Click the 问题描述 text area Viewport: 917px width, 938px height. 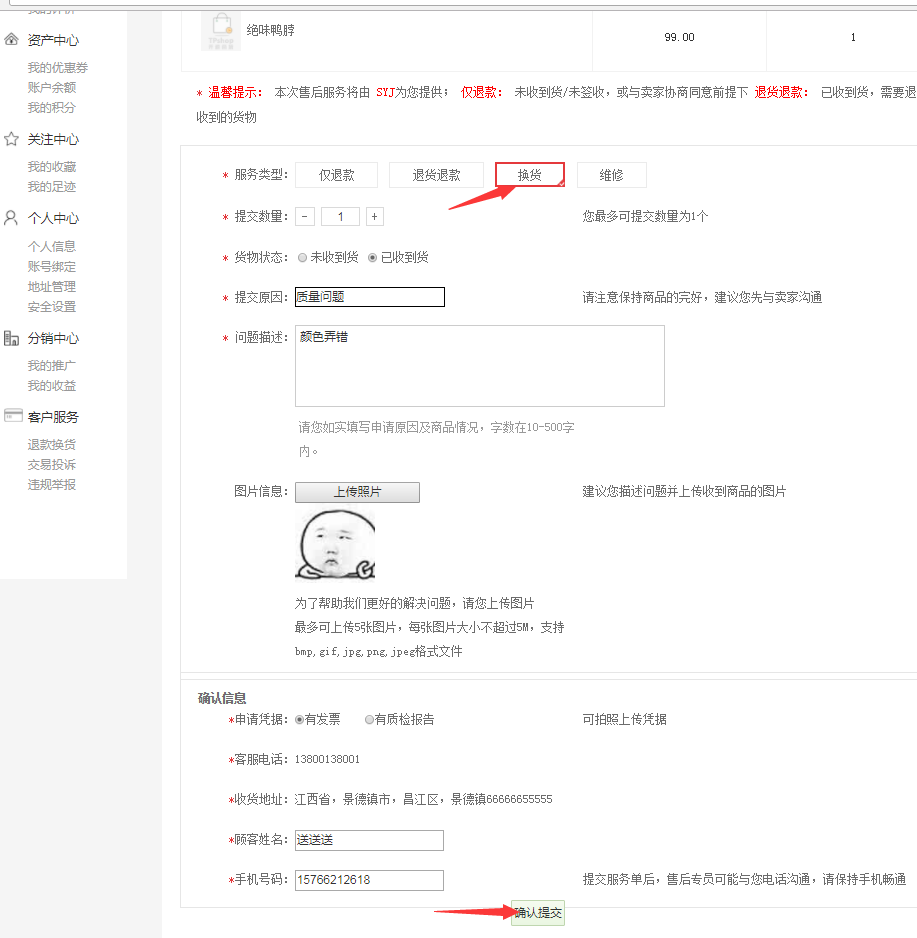pos(479,366)
